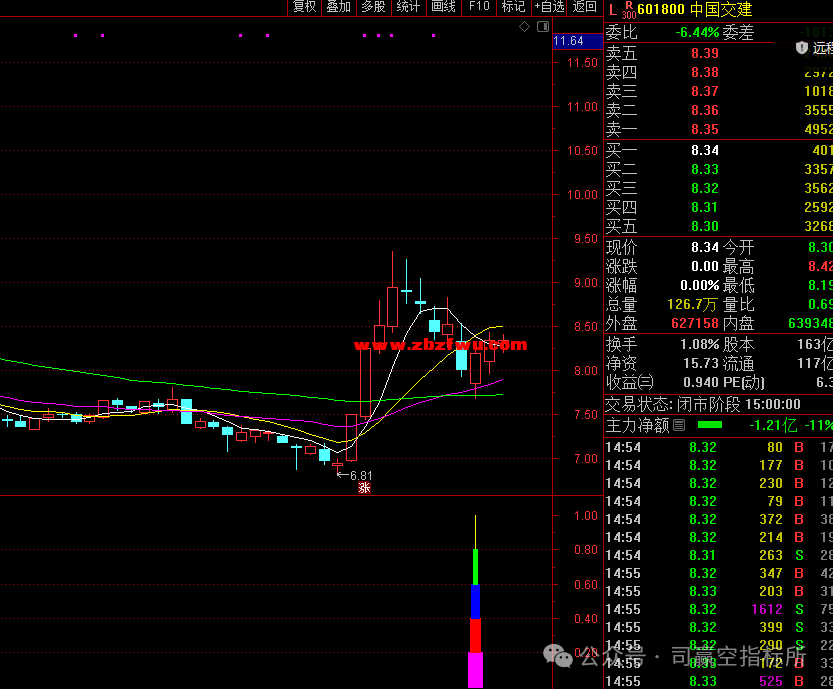Click the 今开 label
This screenshot has width=833, height=689.
(x=738, y=248)
